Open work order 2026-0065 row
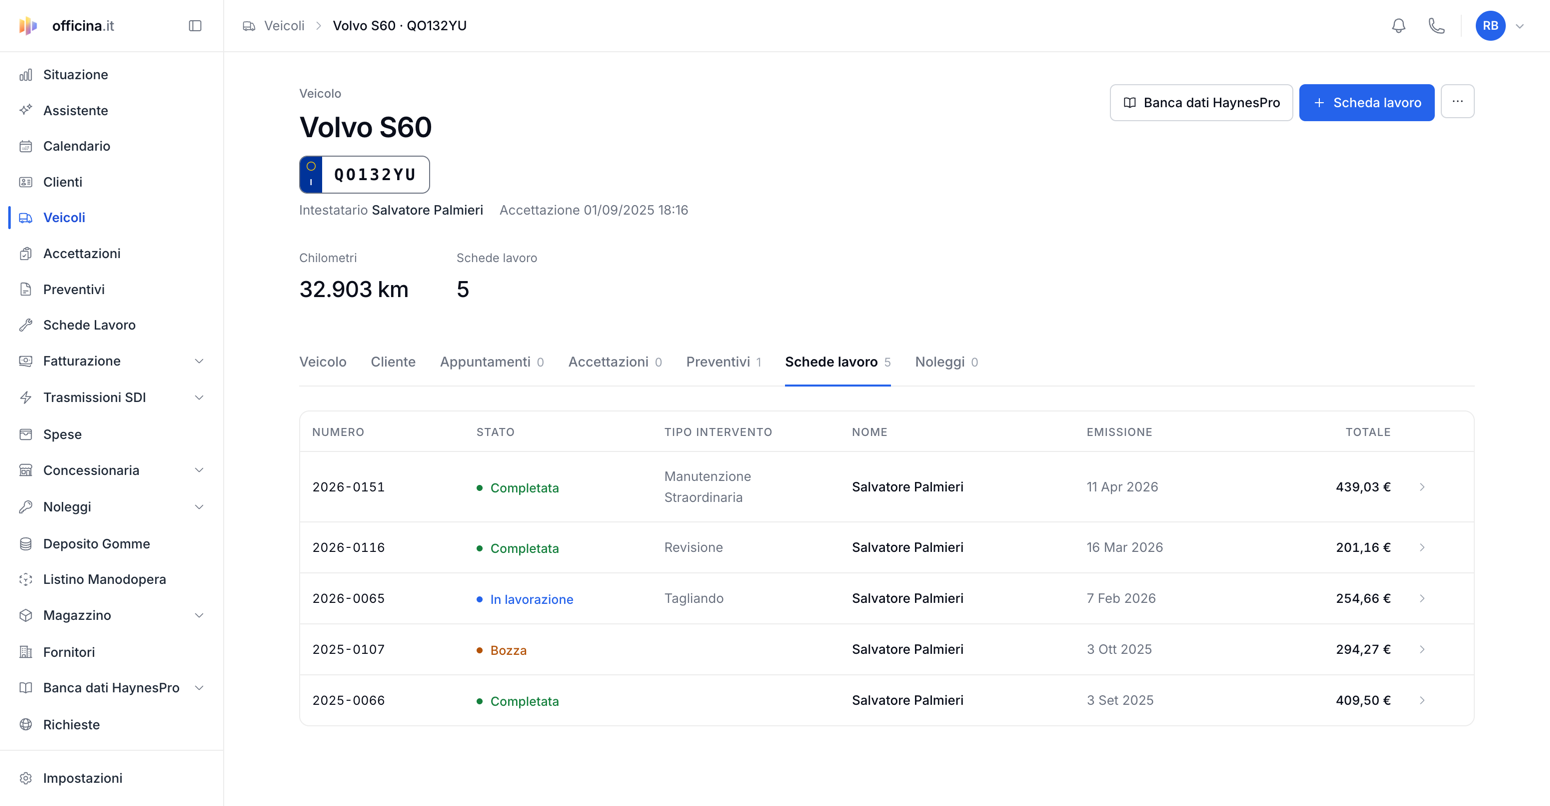The image size is (1550, 806). tap(886, 599)
